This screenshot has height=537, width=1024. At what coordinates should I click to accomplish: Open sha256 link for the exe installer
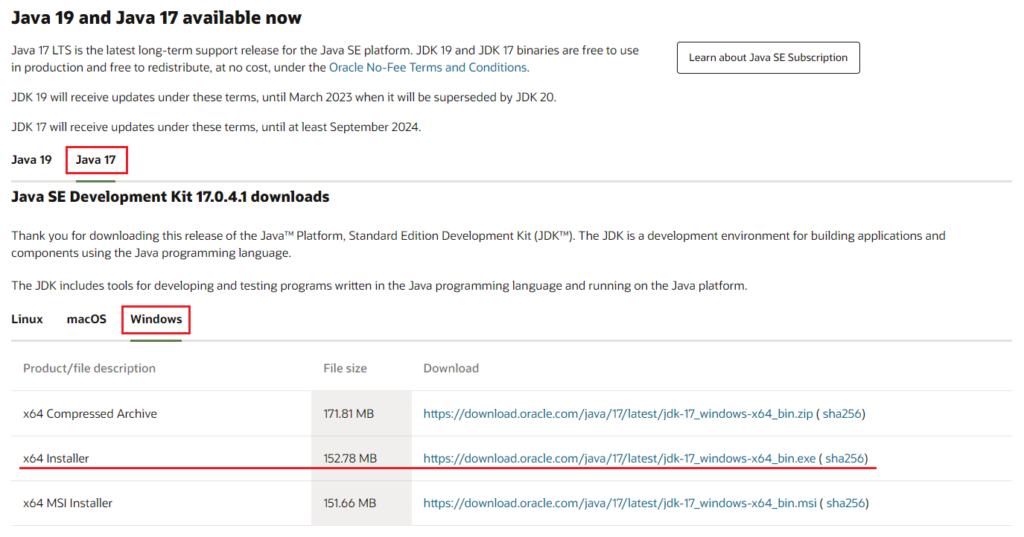click(844, 459)
